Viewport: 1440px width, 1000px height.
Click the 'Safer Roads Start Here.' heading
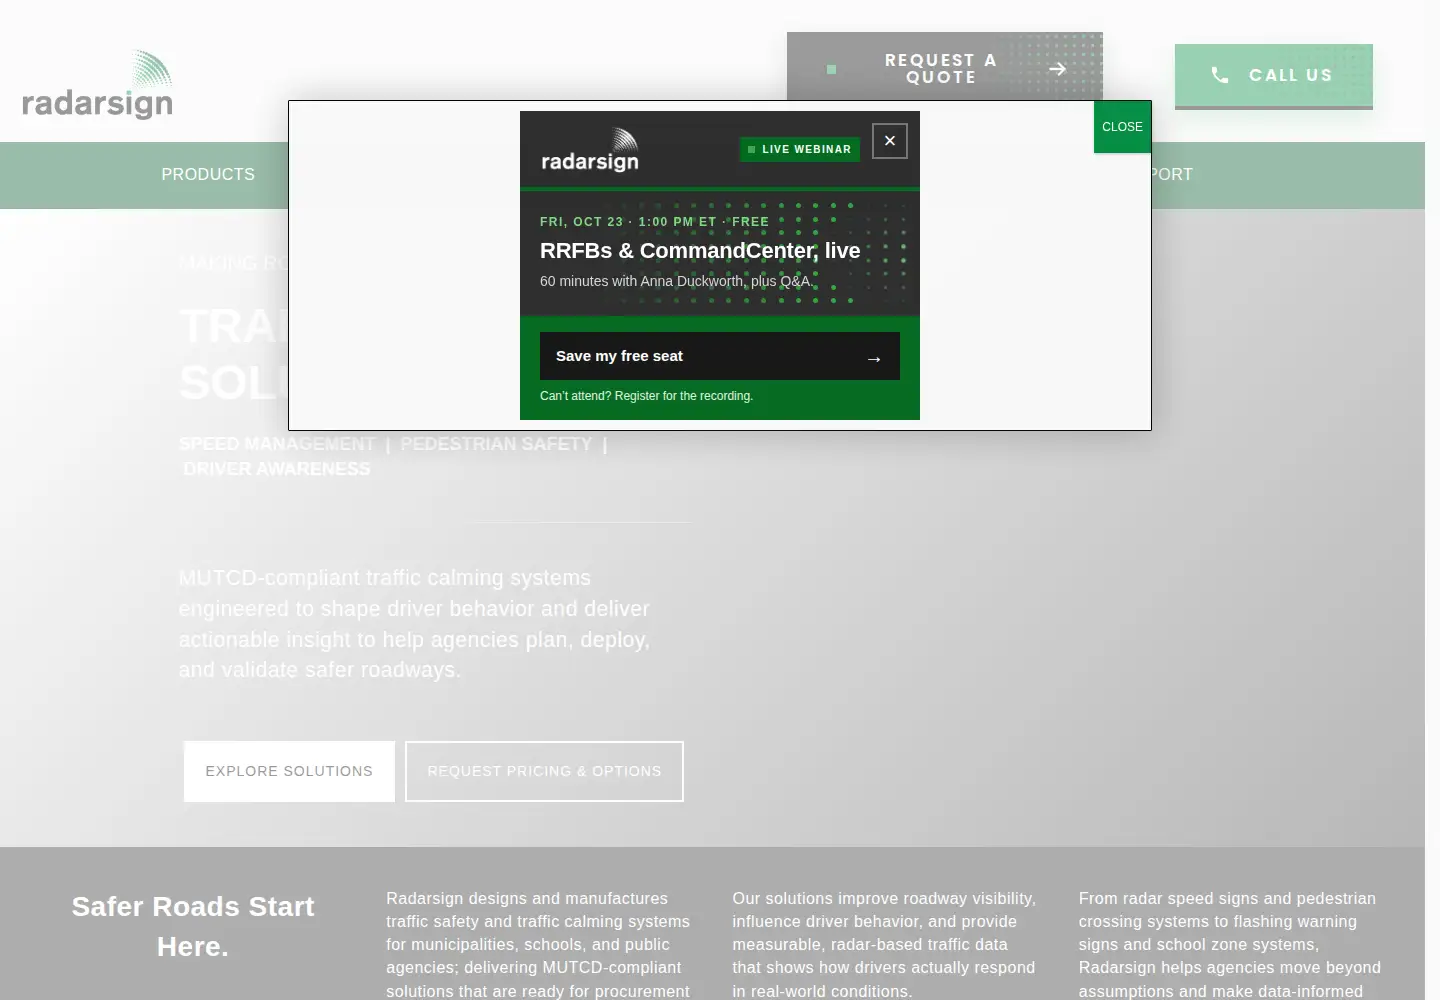pyautogui.click(x=193, y=926)
